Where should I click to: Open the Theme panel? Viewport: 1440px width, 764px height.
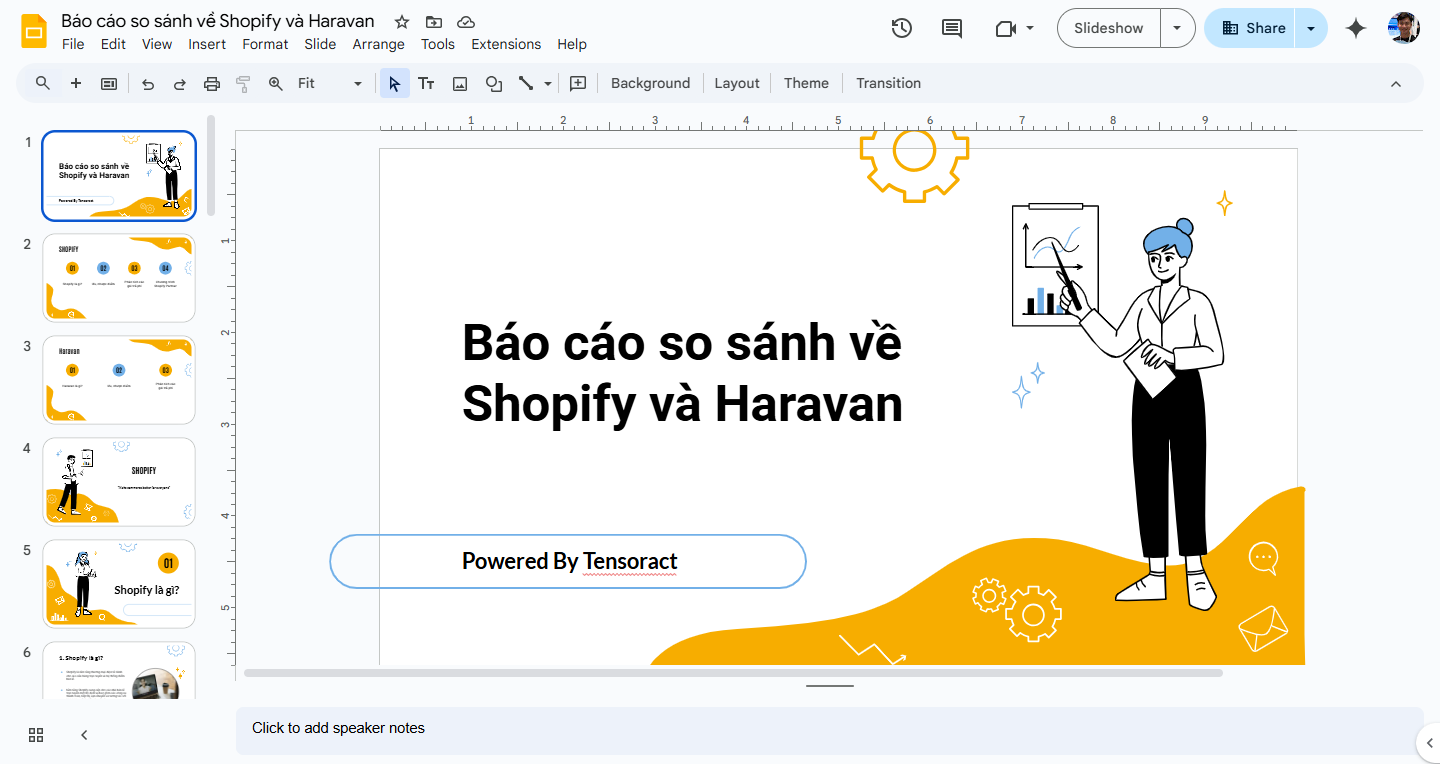[806, 84]
